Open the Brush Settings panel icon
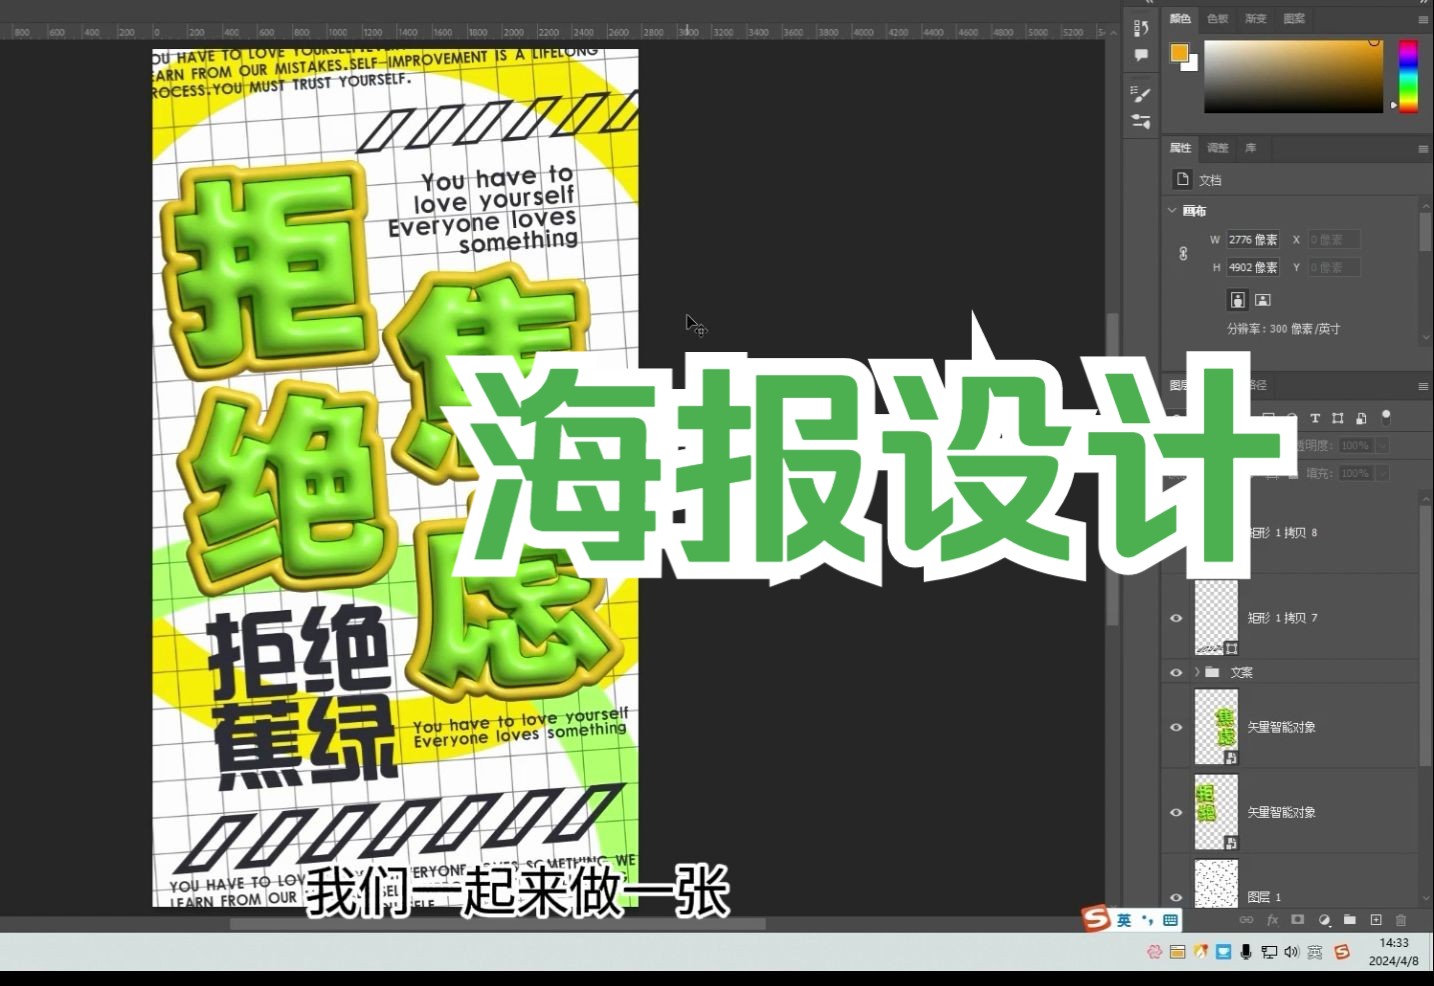1434x986 pixels. [1141, 94]
